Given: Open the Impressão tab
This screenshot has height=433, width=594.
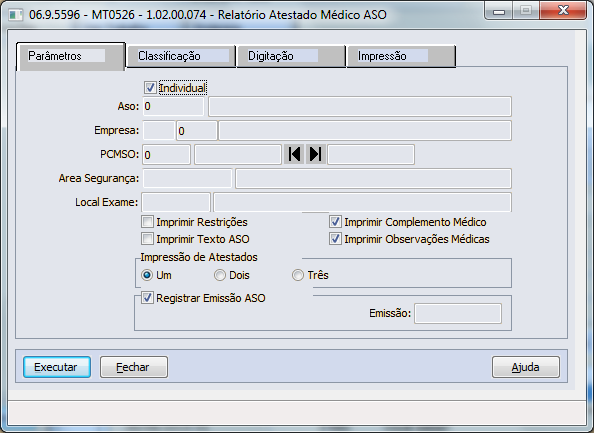Looking at the screenshot, I should click(x=401, y=56).
